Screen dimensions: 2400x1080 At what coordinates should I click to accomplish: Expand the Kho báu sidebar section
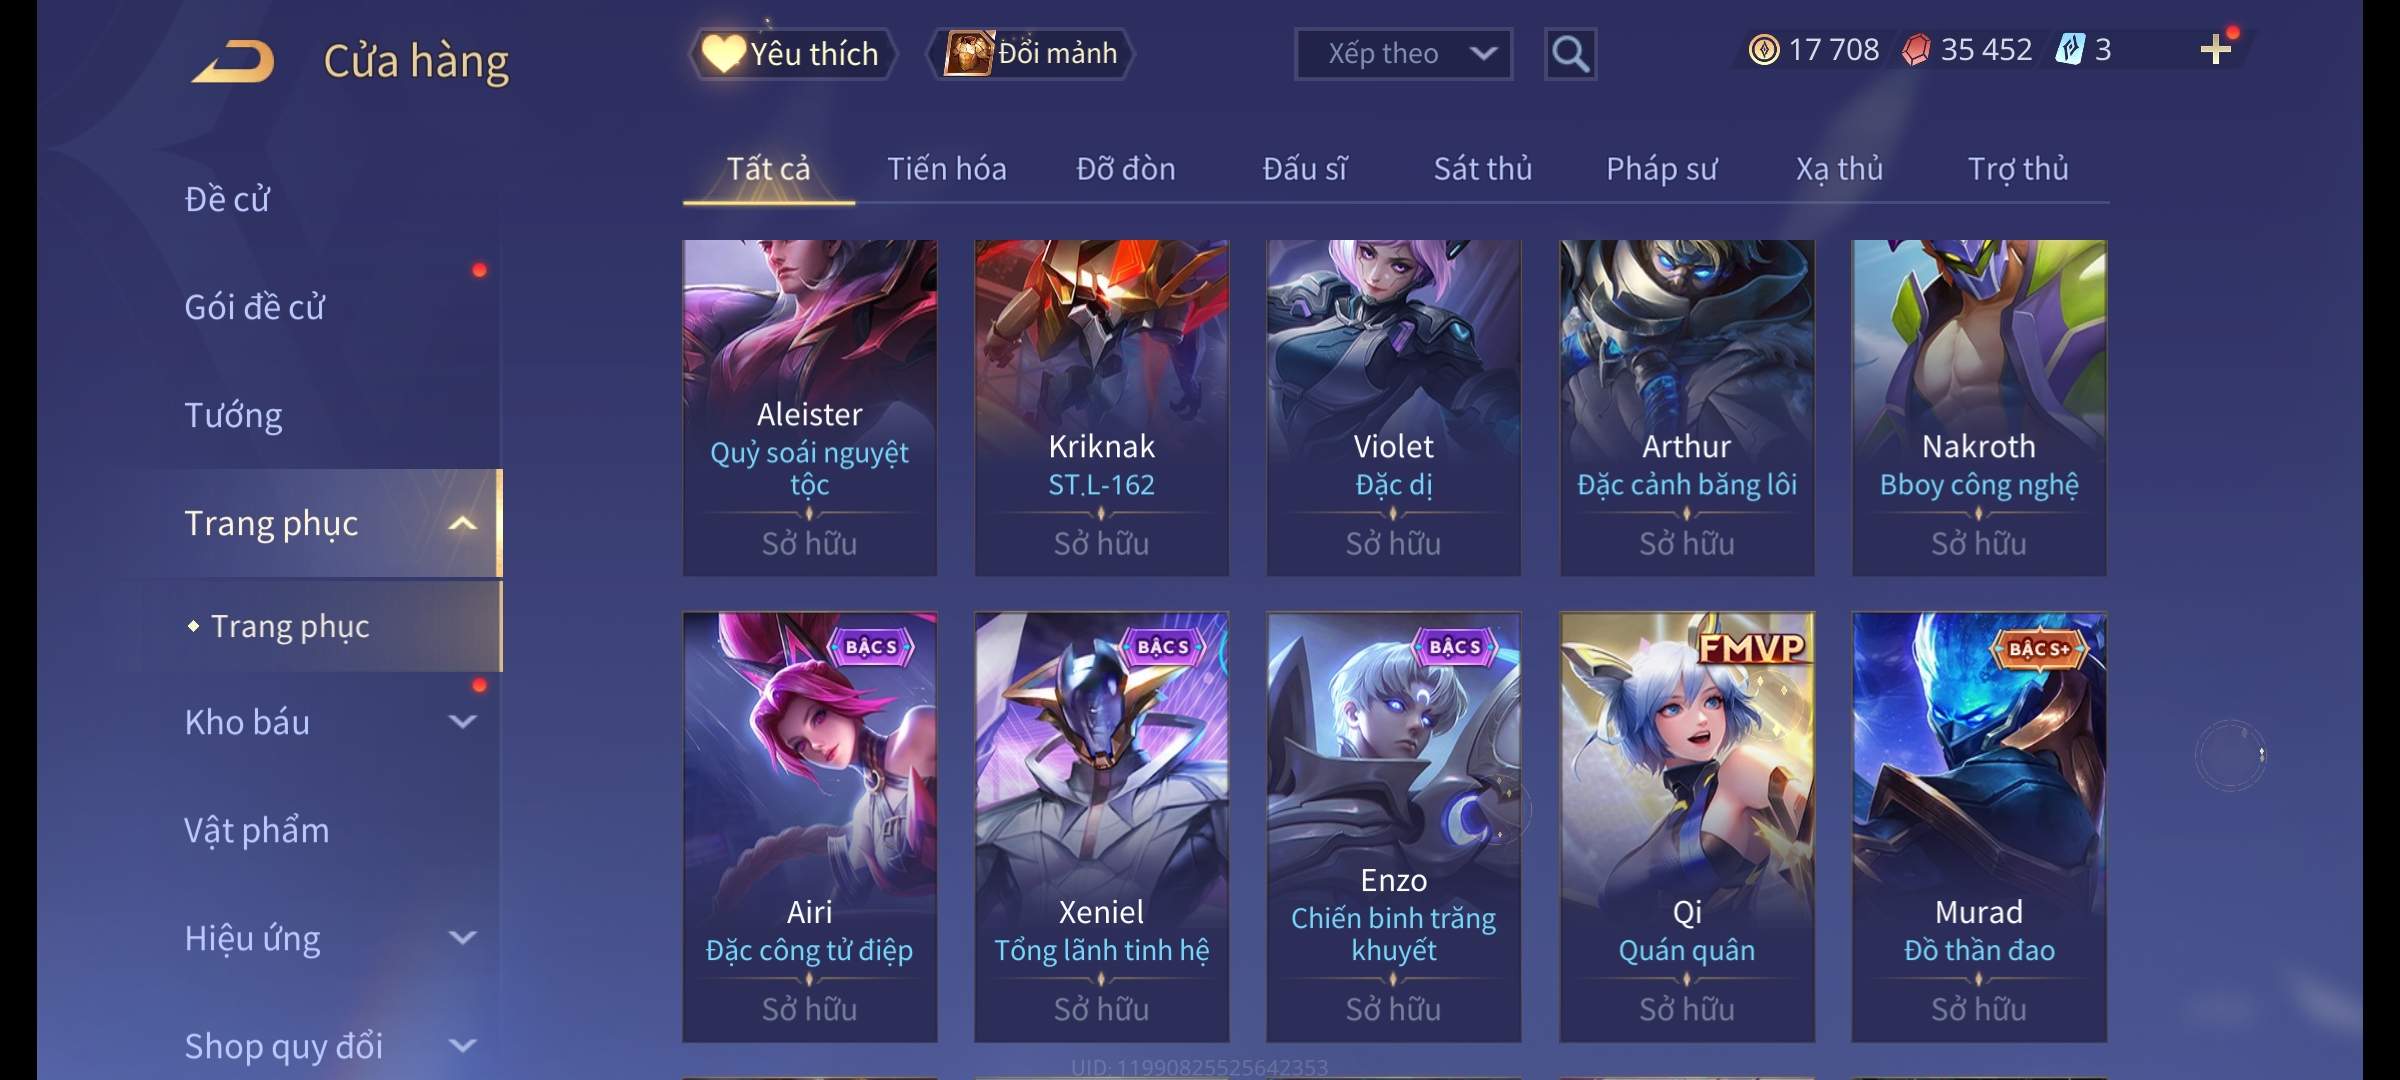[462, 722]
